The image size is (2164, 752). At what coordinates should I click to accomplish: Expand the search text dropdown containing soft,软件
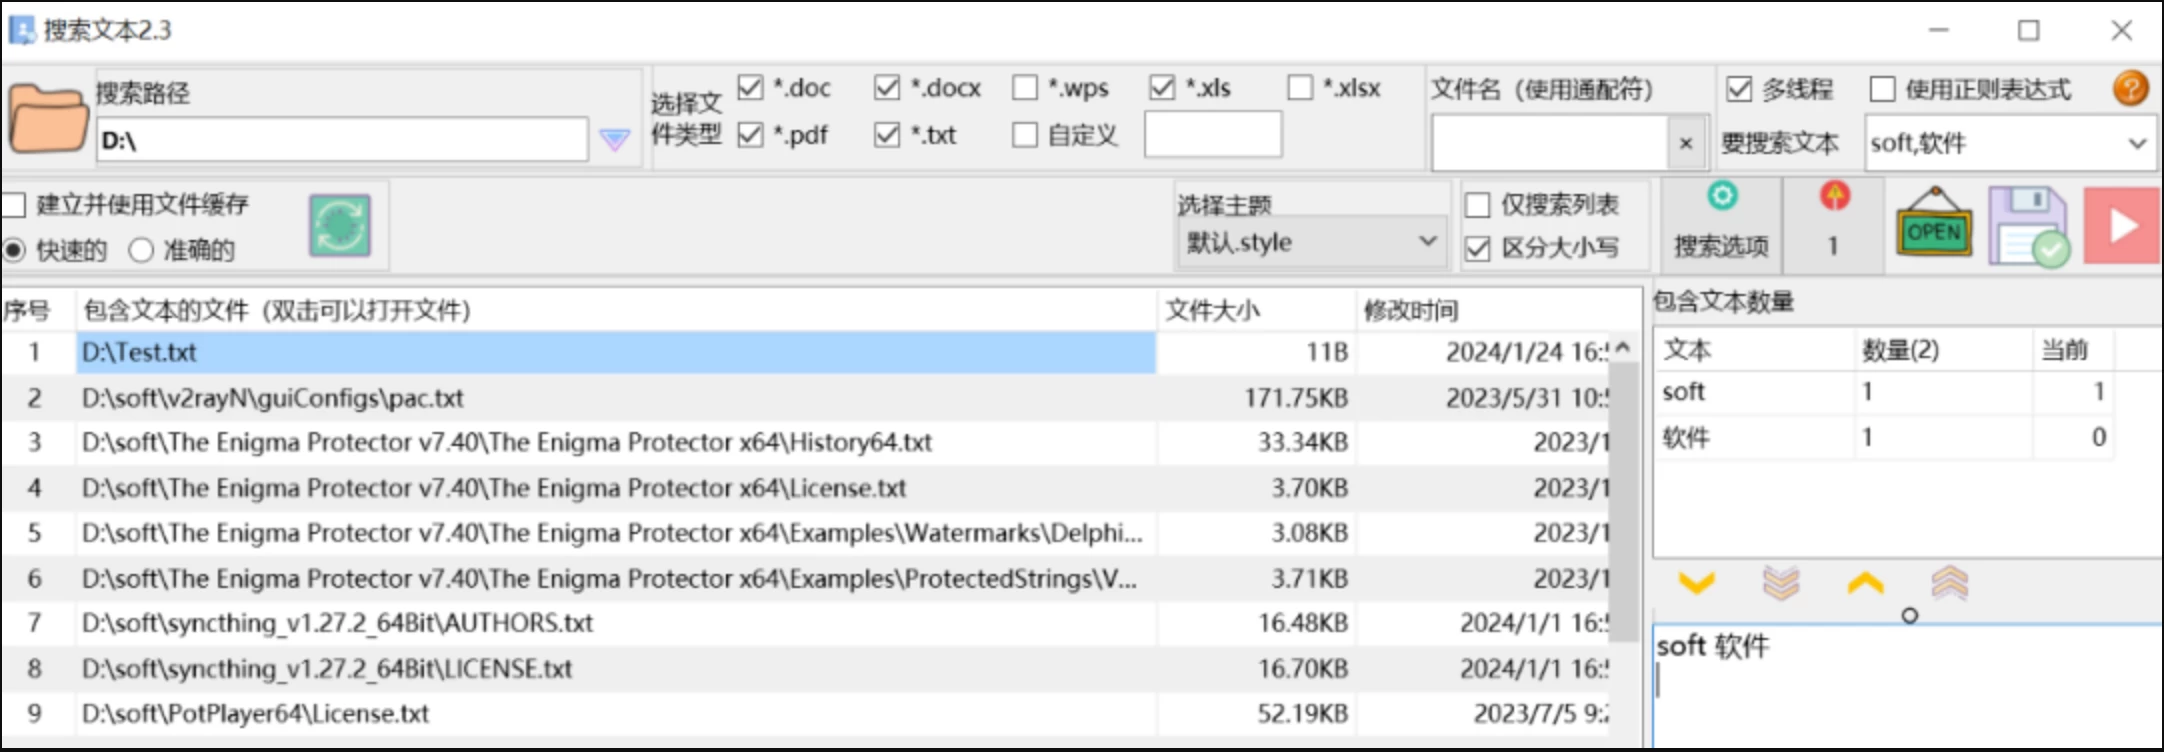(2136, 143)
